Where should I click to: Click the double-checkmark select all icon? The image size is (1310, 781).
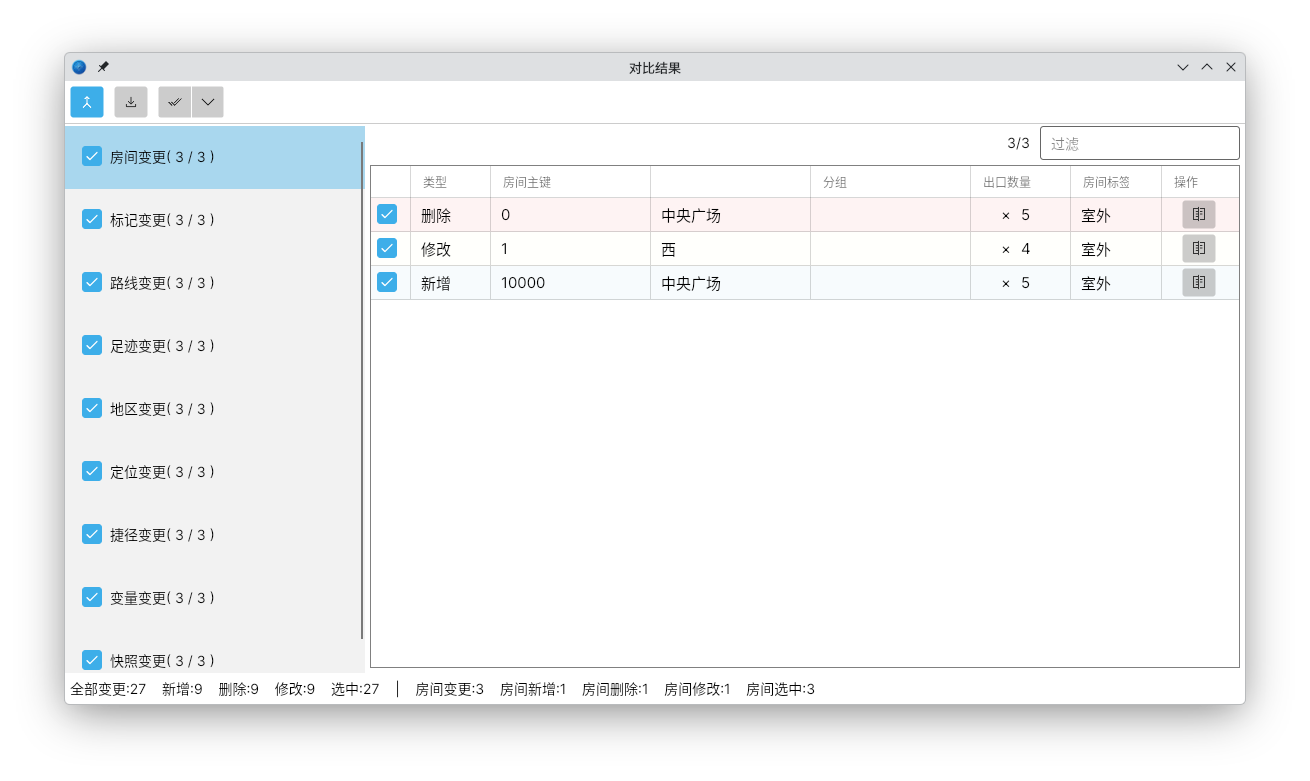[x=175, y=102]
